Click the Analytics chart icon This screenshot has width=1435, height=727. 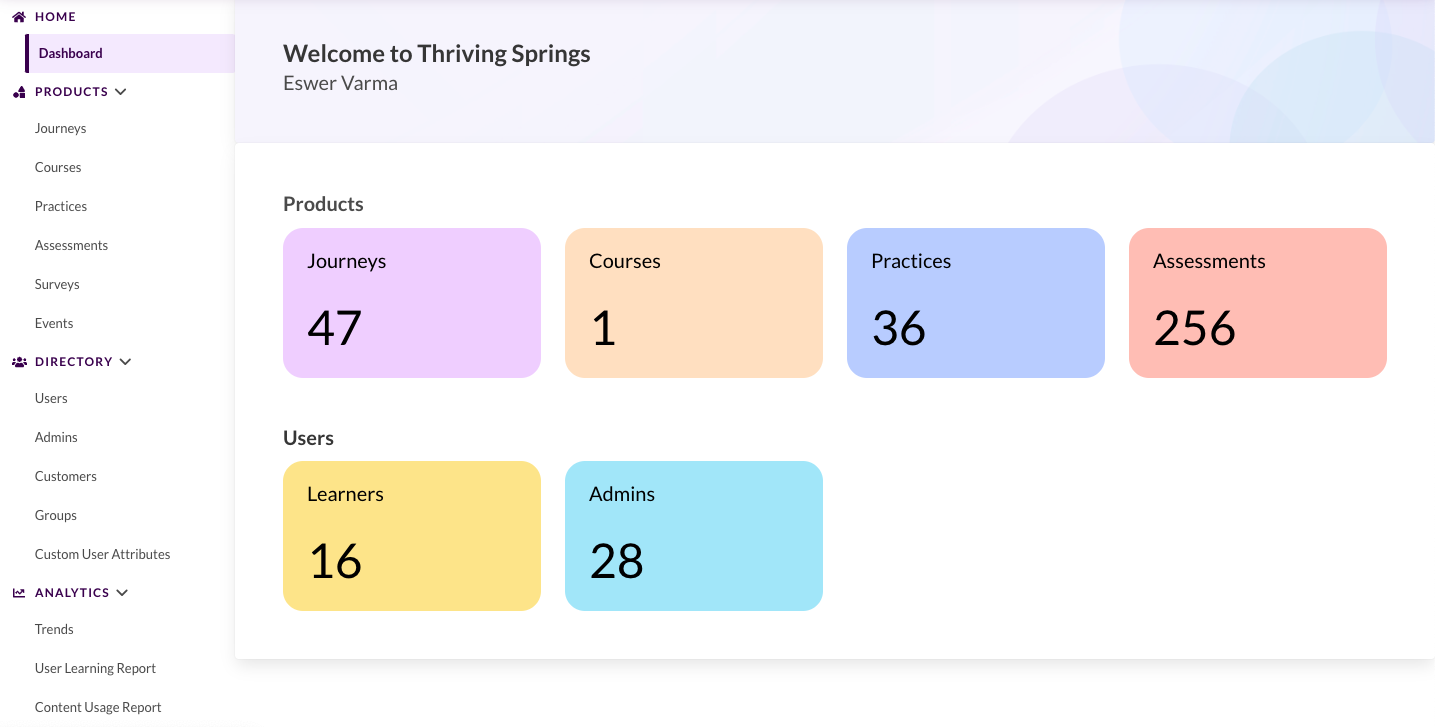tap(19, 593)
